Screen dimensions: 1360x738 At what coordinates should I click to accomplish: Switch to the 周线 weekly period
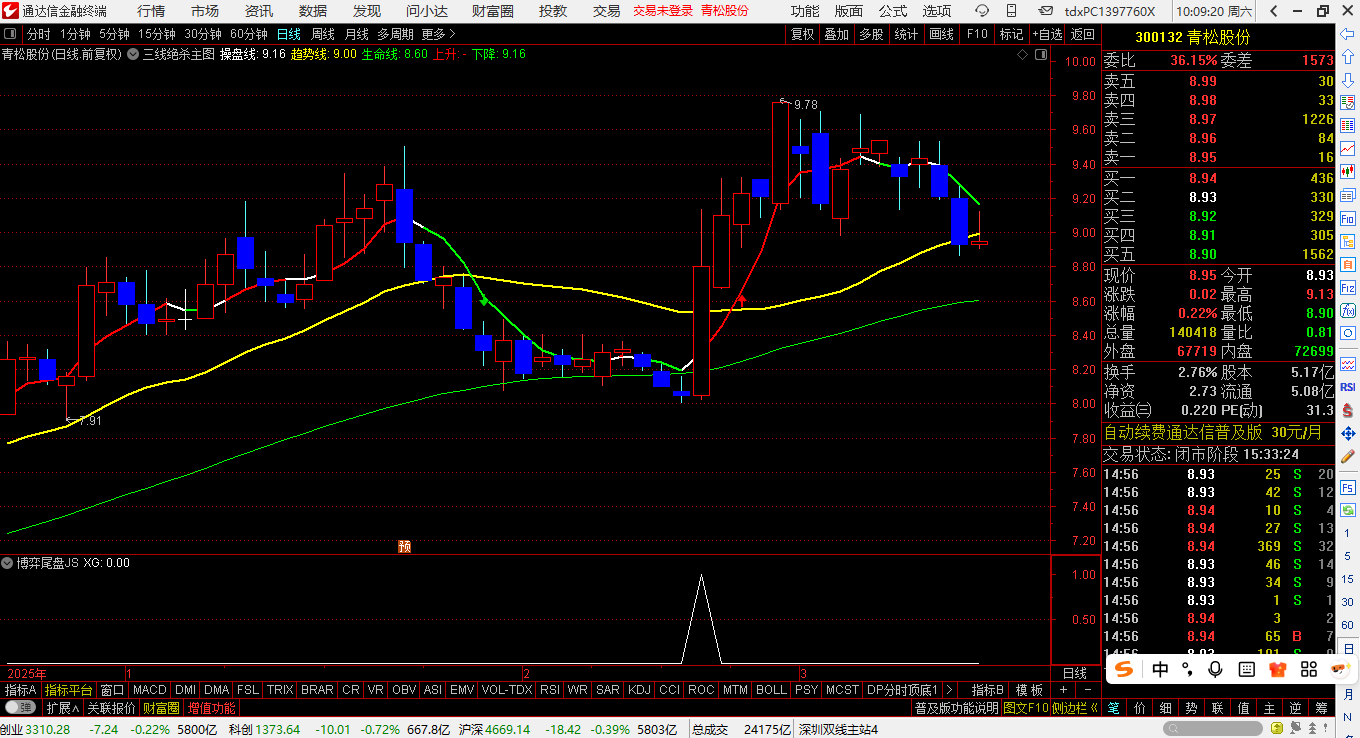coord(323,33)
